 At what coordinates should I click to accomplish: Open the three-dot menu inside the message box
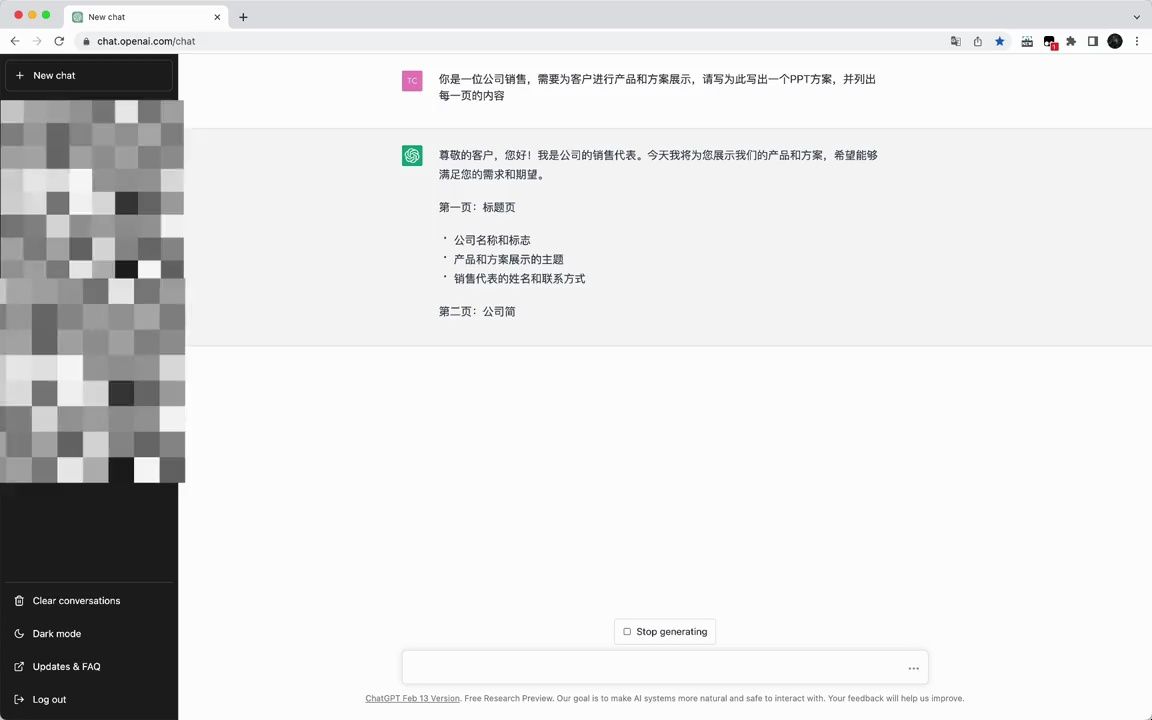pyautogui.click(x=913, y=667)
